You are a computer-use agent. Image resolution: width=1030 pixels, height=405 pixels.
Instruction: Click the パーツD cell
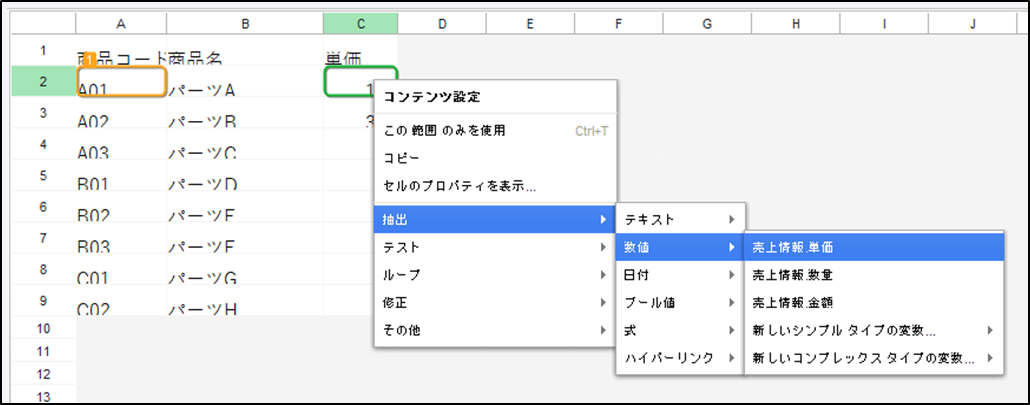click(244, 176)
